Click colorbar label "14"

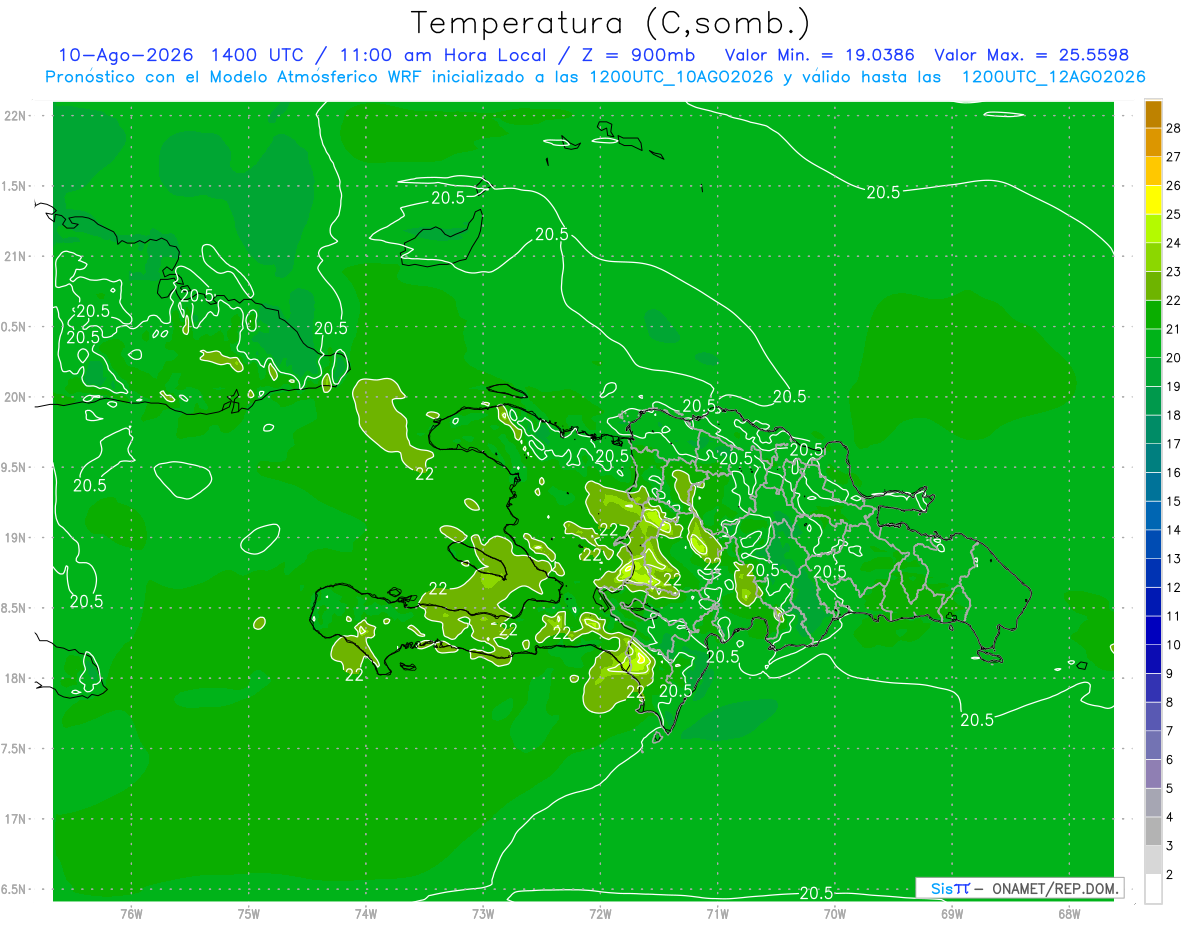pyautogui.click(x=1174, y=530)
